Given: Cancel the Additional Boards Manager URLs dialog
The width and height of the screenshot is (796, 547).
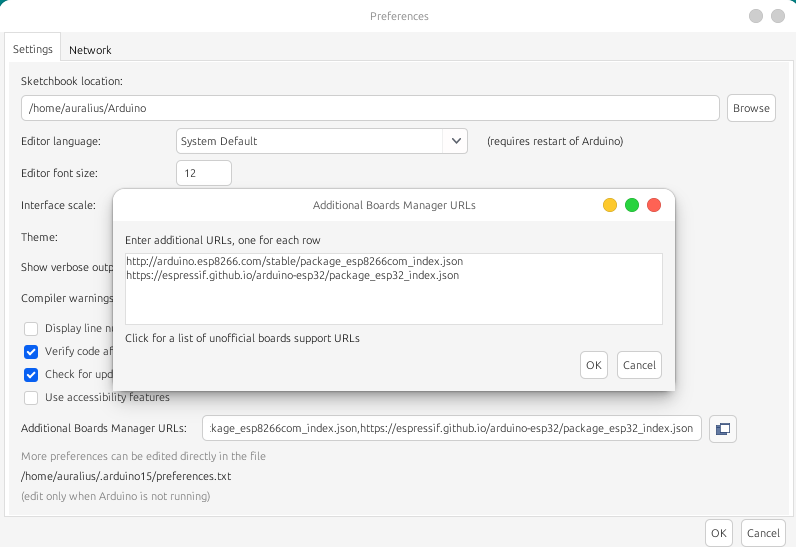Looking at the screenshot, I should 639,365.
